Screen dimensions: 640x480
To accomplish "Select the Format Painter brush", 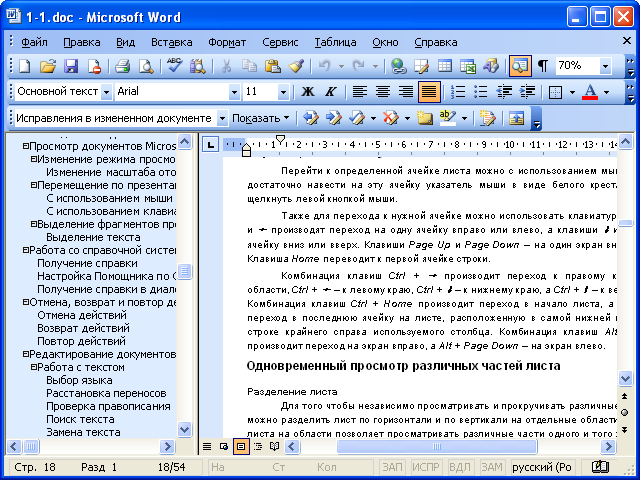I will coord(297,66).
